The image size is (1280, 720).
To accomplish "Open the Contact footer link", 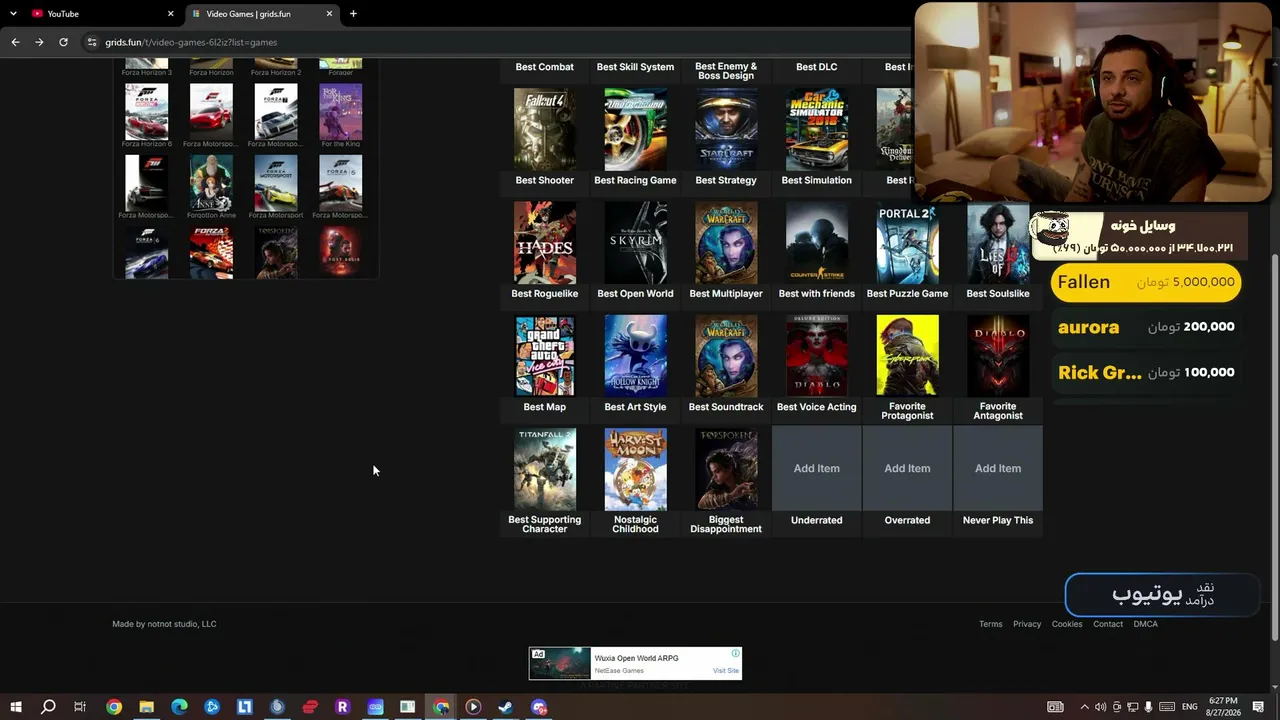I will [1108, 624].
